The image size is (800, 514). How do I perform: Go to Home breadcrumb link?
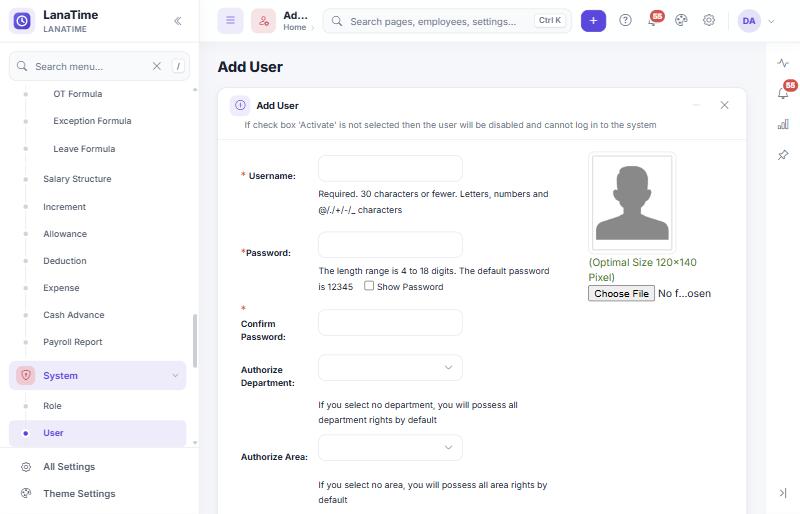click(295, 28)
